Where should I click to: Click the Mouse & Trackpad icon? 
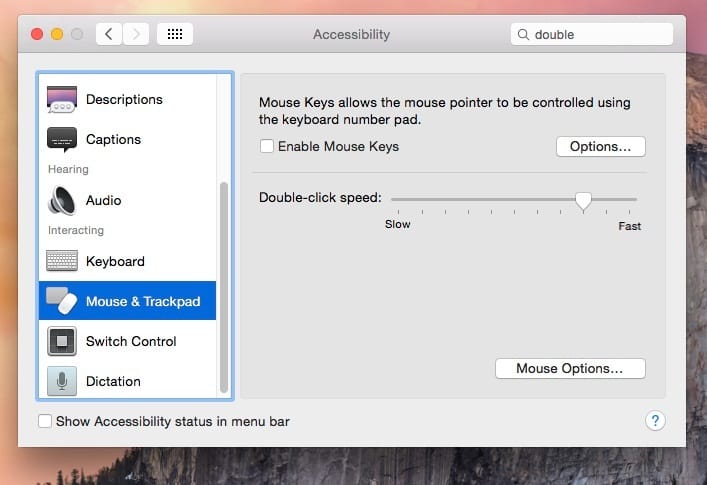click(62, 301)
